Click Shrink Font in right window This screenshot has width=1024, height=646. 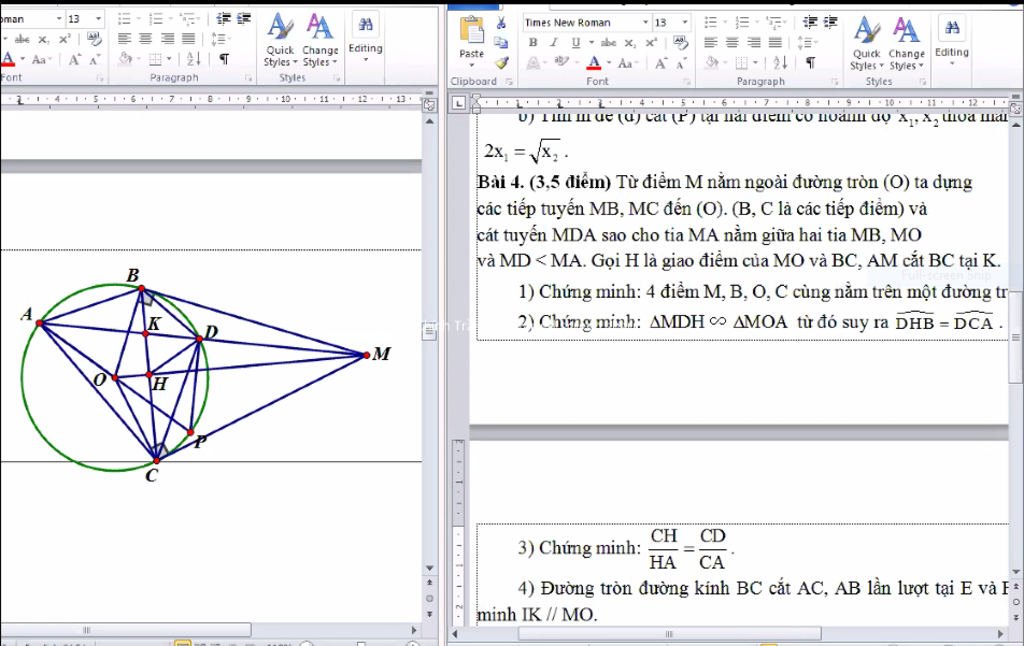[680, 63]
